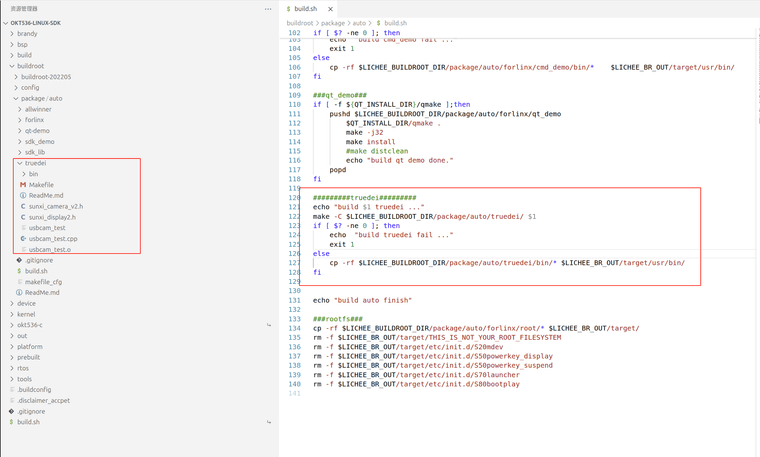760x457 pixels.
Task: Collapse the OKT536-LINUX-SDK root folder
Action: pos(32,23)
